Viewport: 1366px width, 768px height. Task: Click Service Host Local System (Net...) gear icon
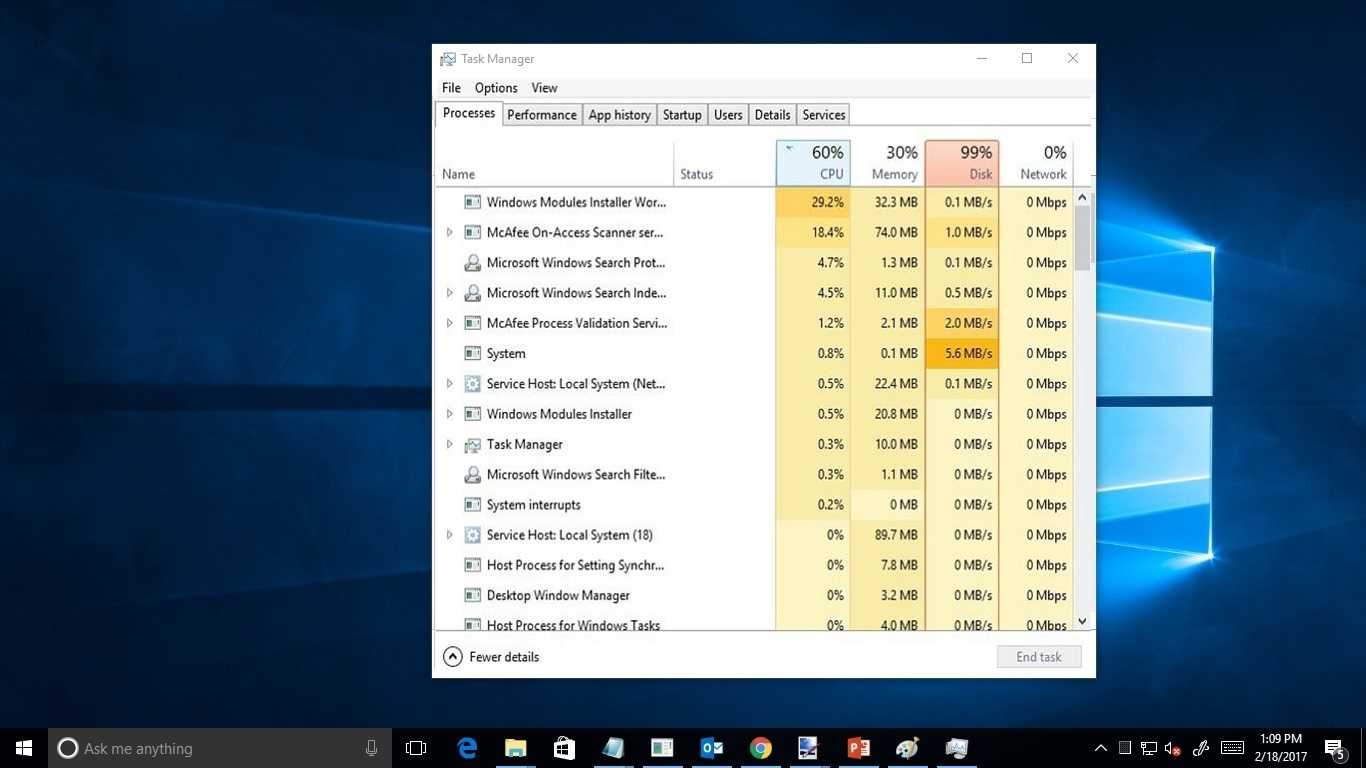[x=473, y=384]
